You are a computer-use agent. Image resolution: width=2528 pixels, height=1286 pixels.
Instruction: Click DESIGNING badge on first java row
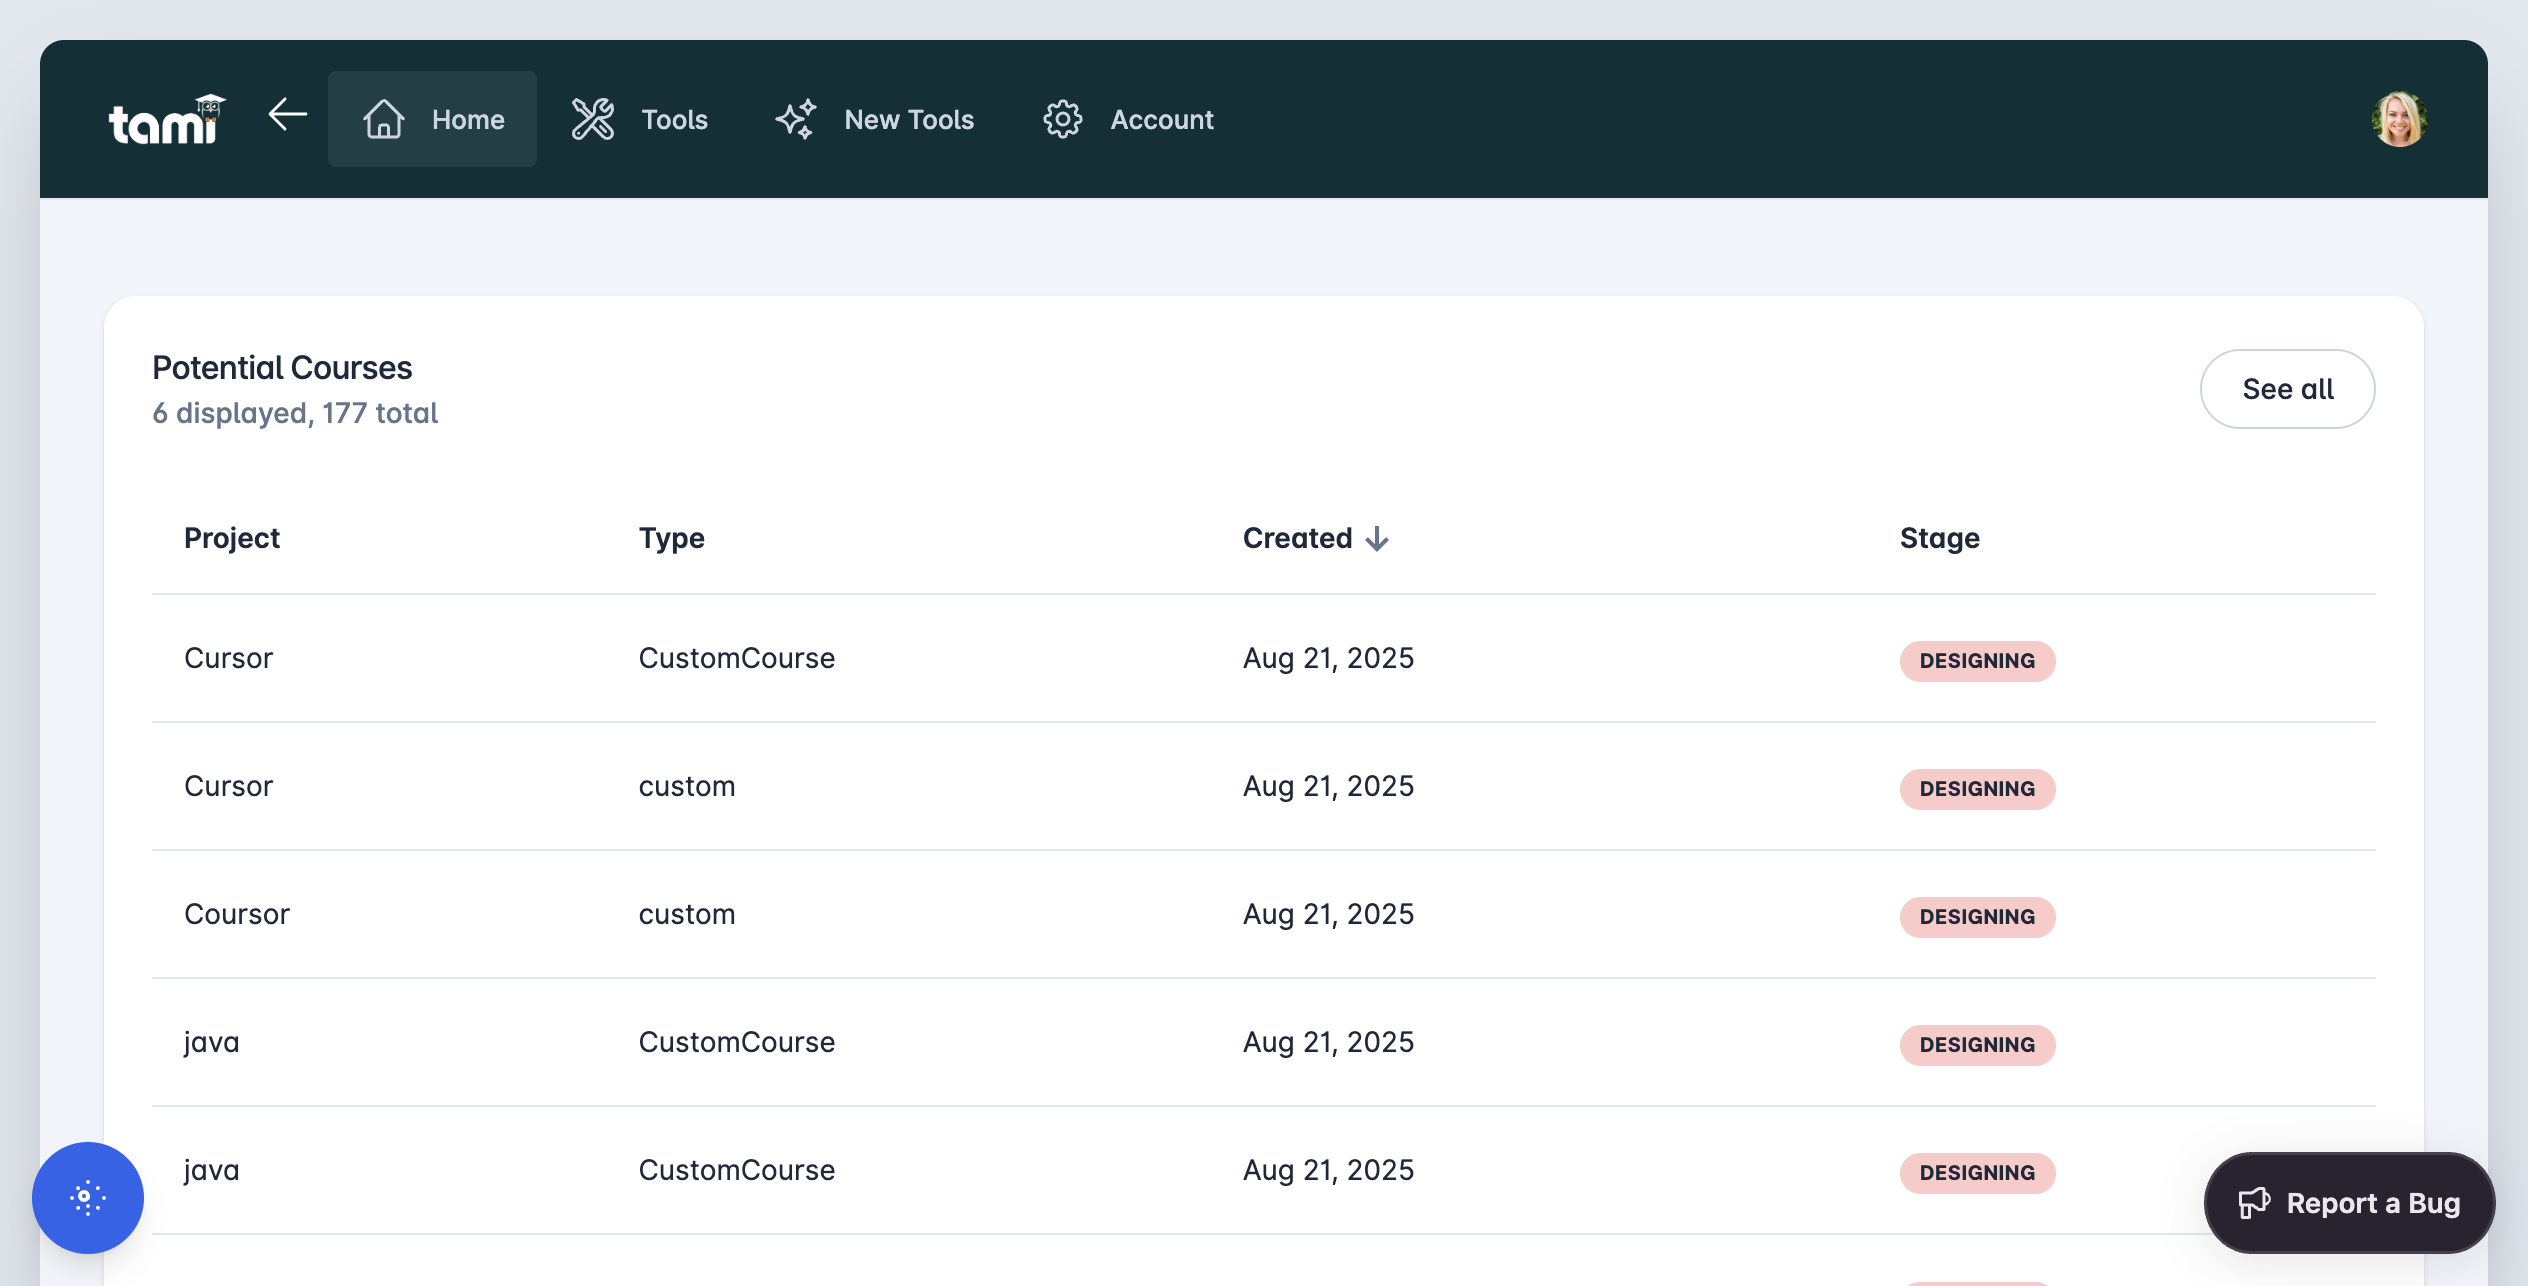1977,1045
